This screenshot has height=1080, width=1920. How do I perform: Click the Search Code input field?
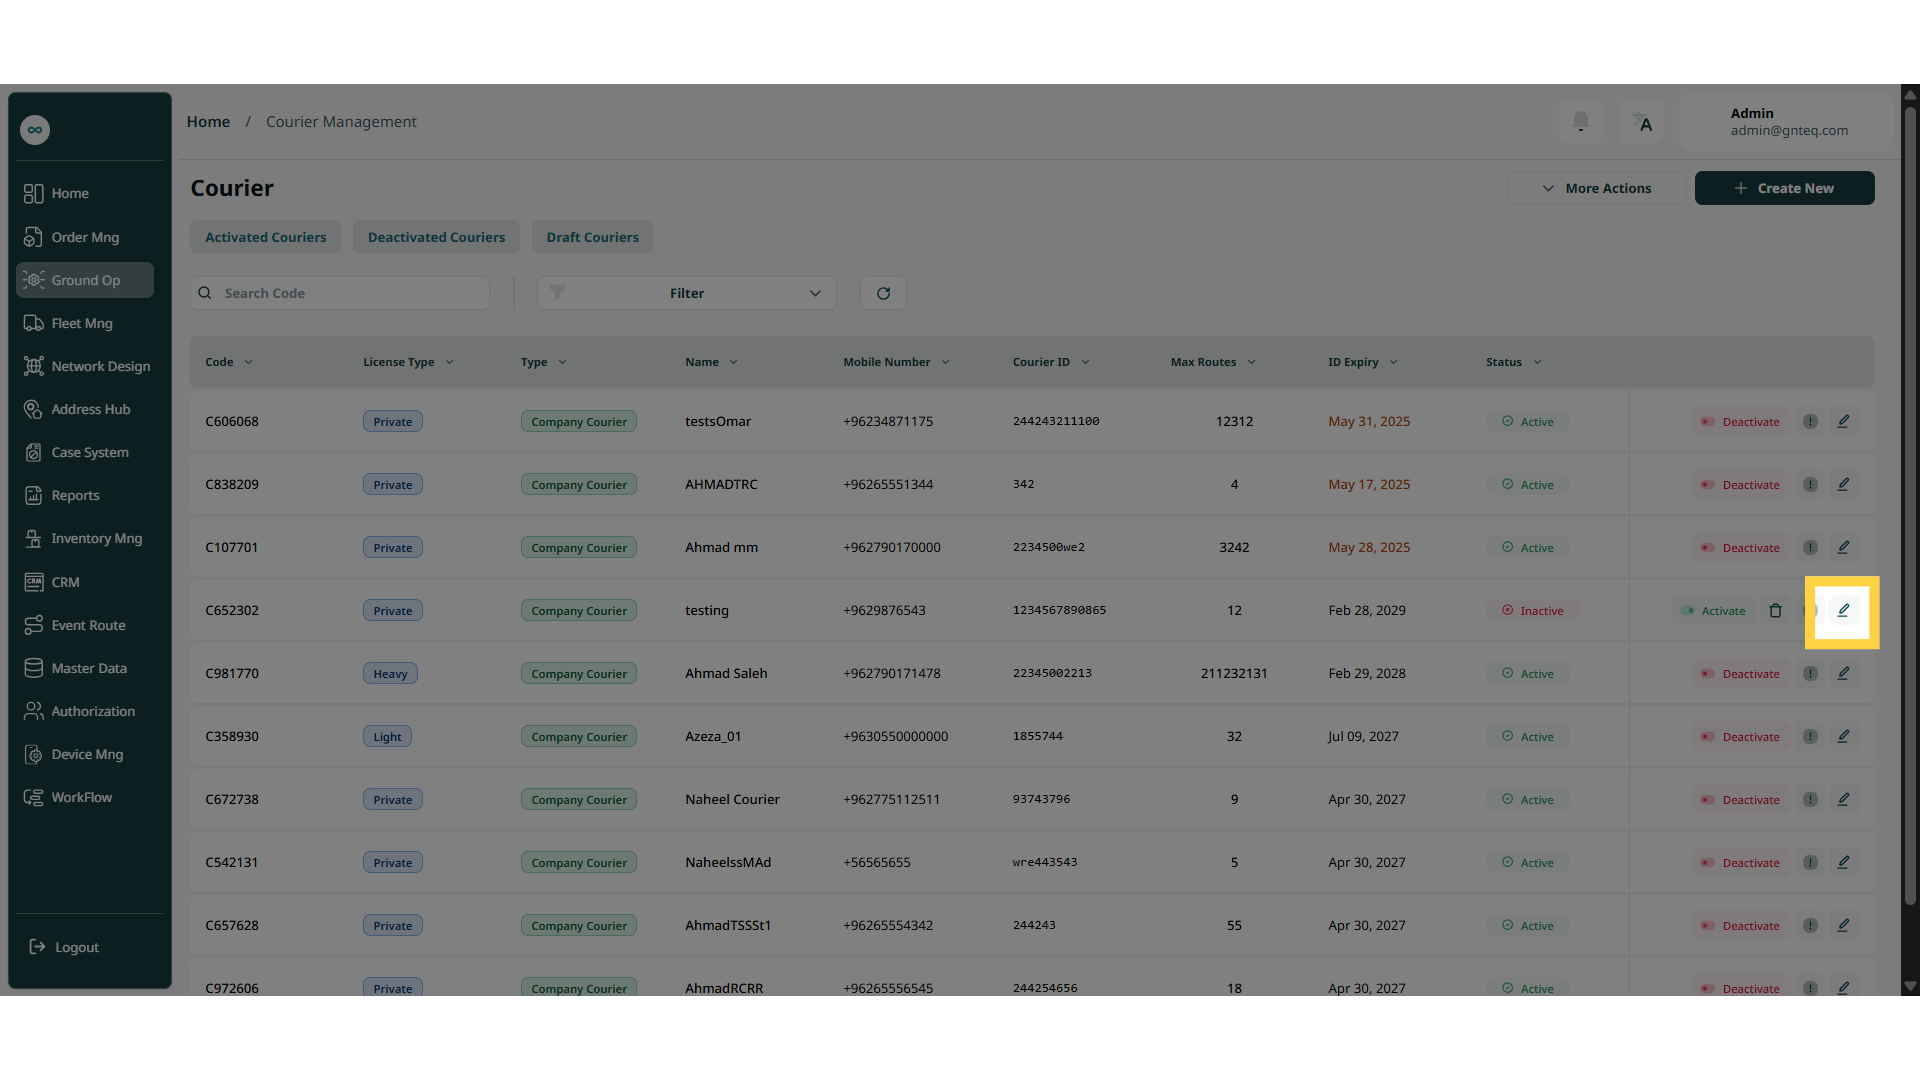340,293
